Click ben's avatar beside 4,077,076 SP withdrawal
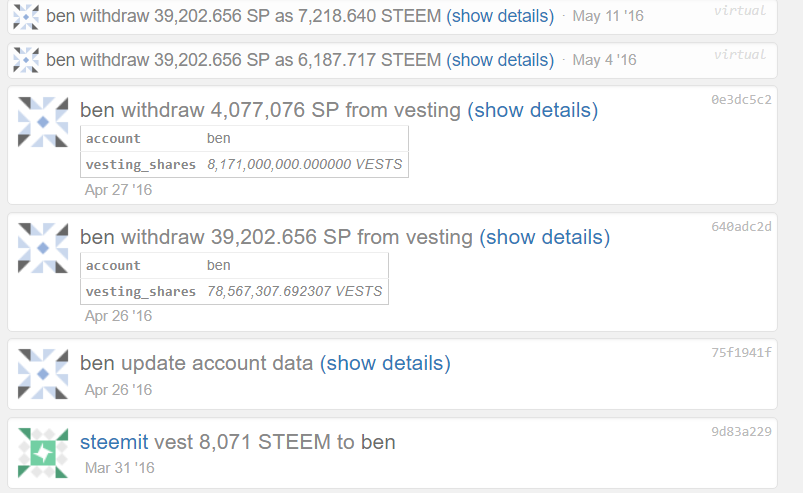 click(43, 122)
